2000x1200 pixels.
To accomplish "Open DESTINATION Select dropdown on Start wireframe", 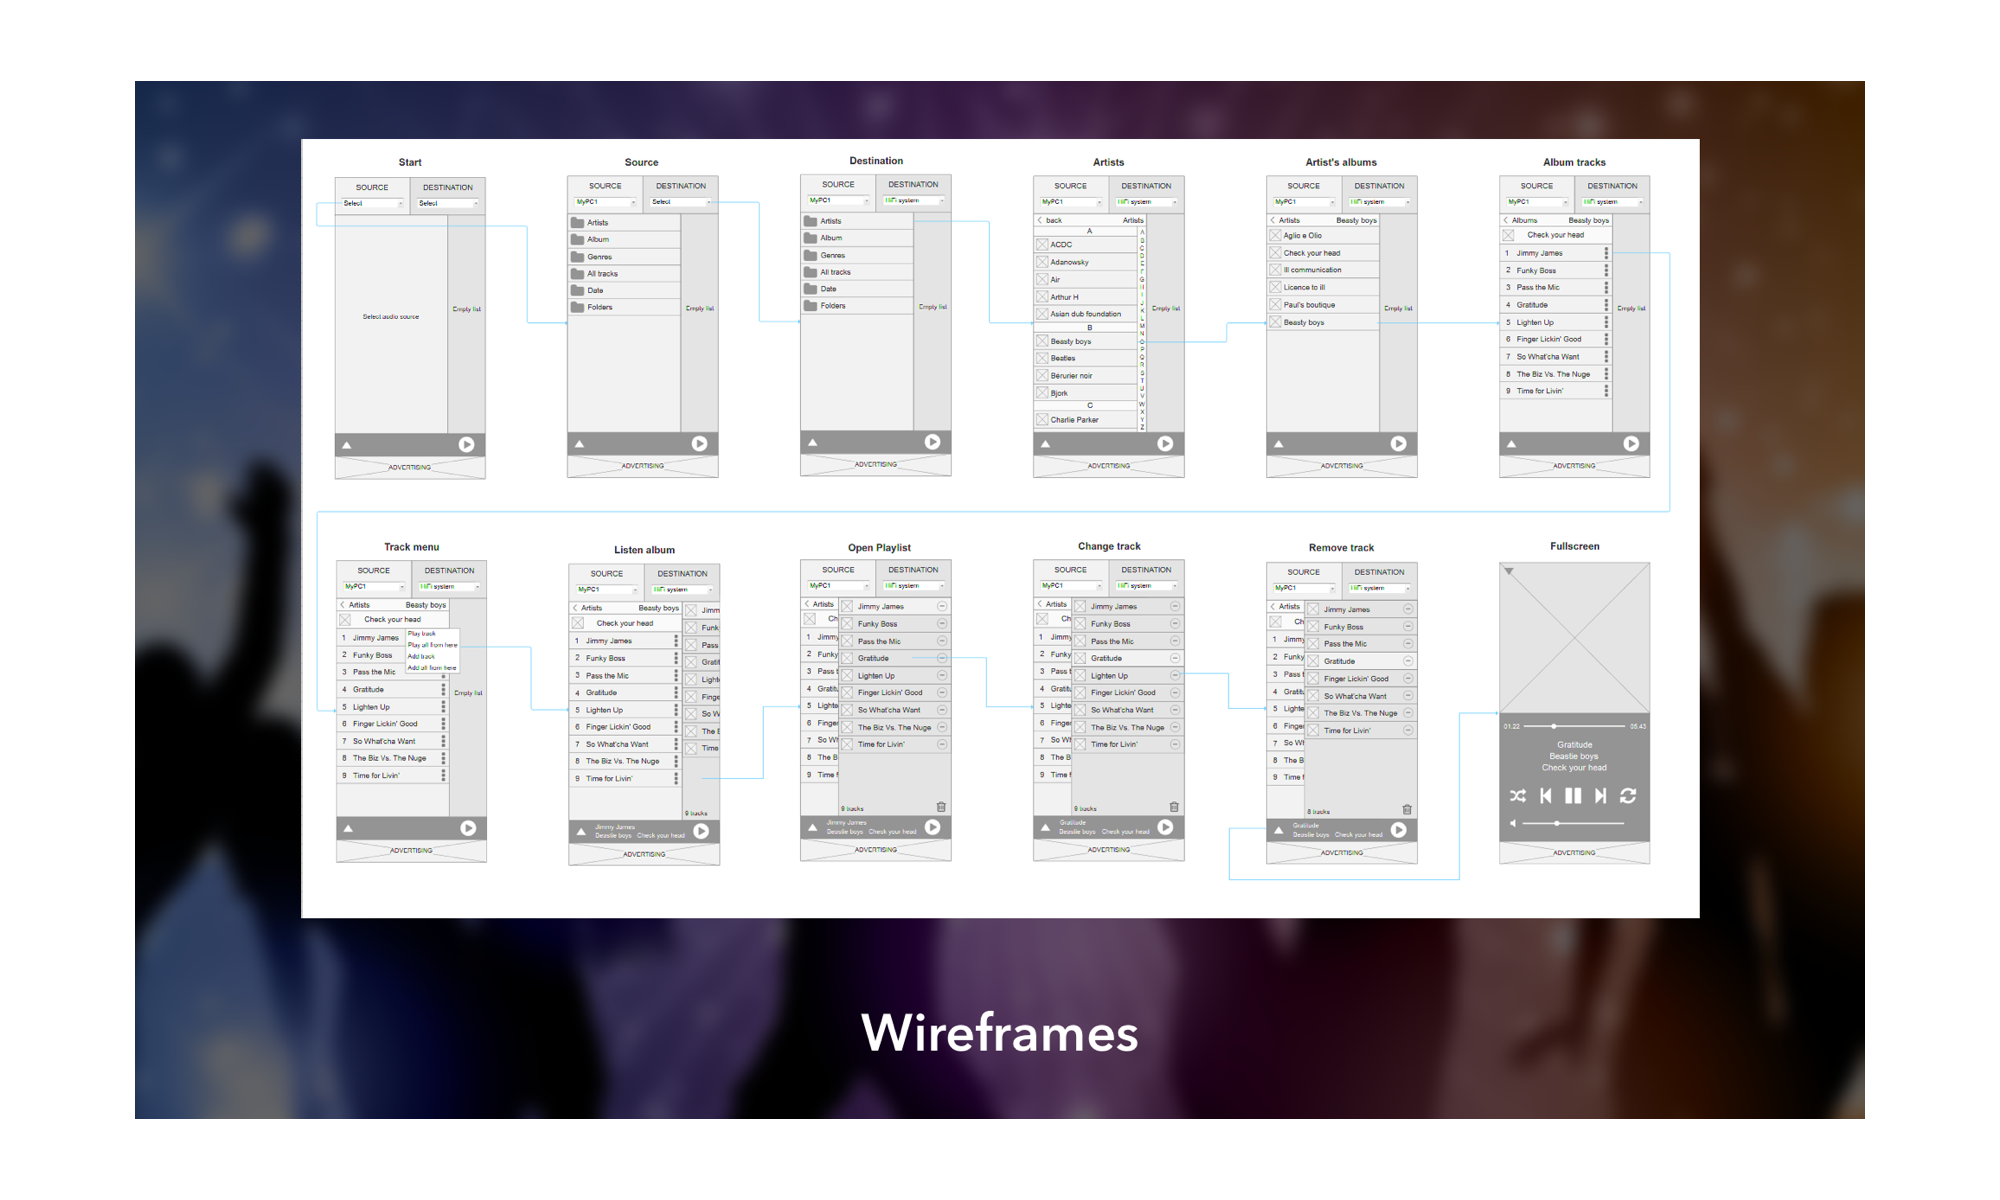I will pyautogui.click(x=447, y=203).
